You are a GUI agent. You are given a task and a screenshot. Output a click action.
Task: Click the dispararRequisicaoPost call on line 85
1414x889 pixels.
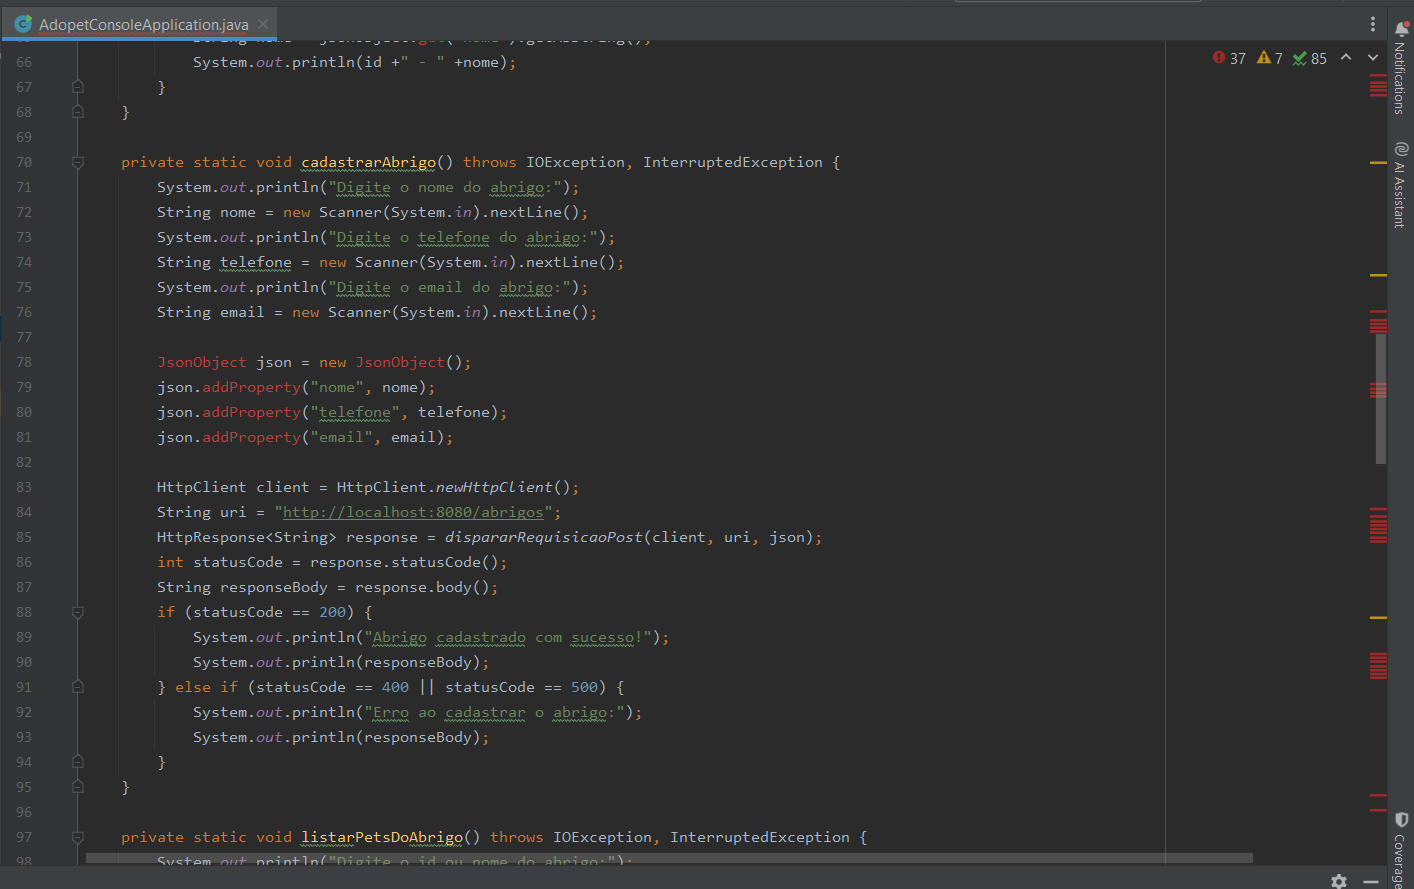tap(544, 537)
